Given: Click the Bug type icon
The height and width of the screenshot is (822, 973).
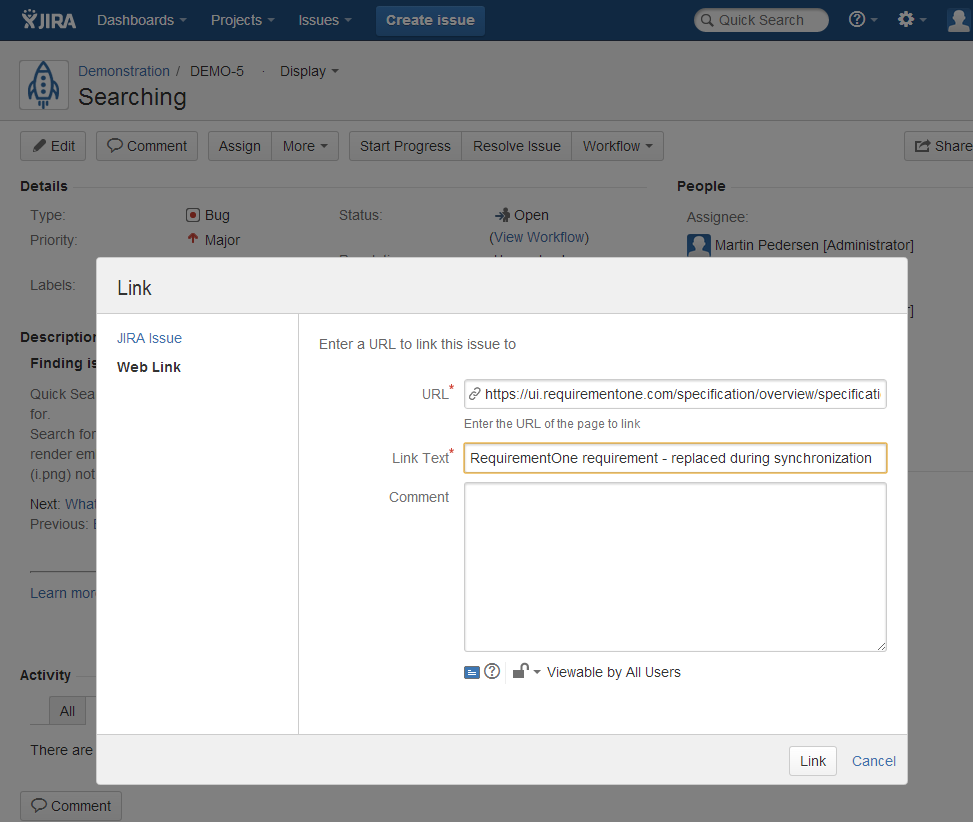Looking at the screenshot, I should [x=193, y=215].
